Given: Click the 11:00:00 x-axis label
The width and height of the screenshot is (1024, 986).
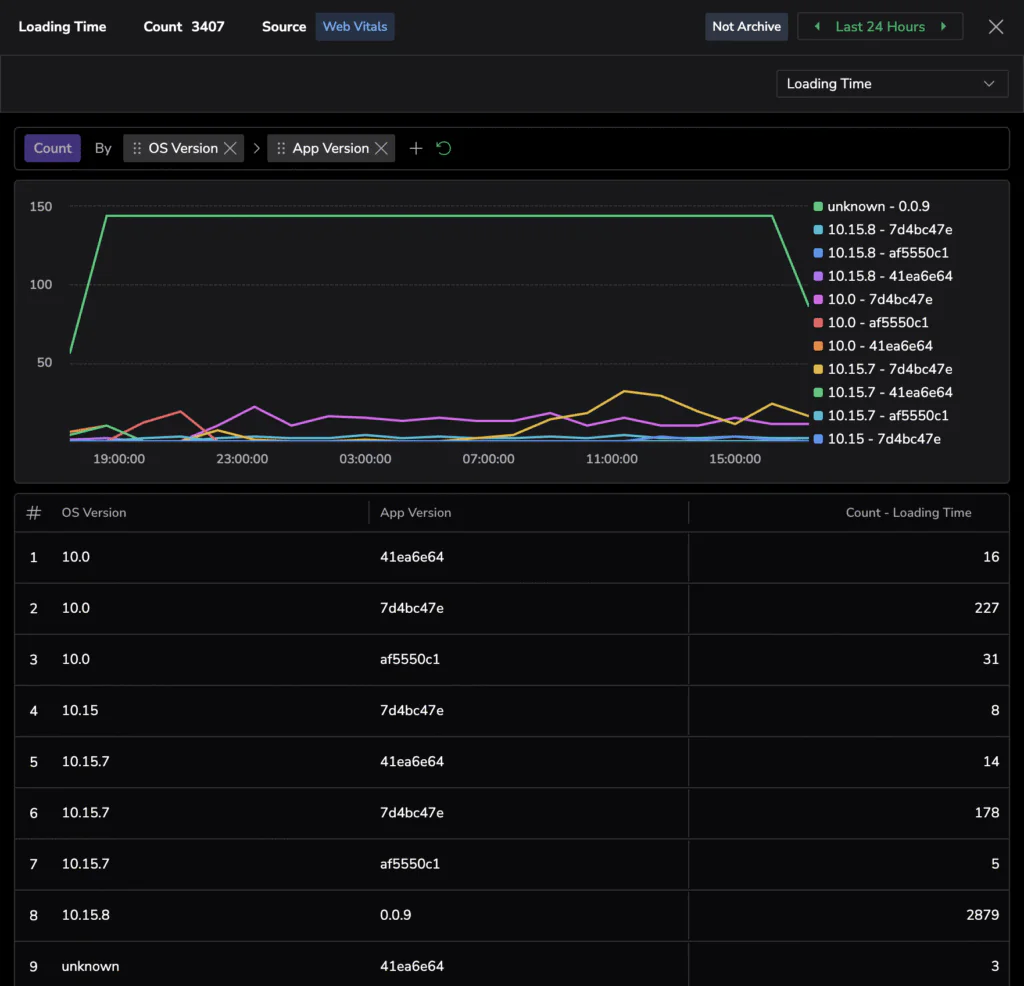Looking at the screenshot, I should pyautogui.click(x=611, y=459).
